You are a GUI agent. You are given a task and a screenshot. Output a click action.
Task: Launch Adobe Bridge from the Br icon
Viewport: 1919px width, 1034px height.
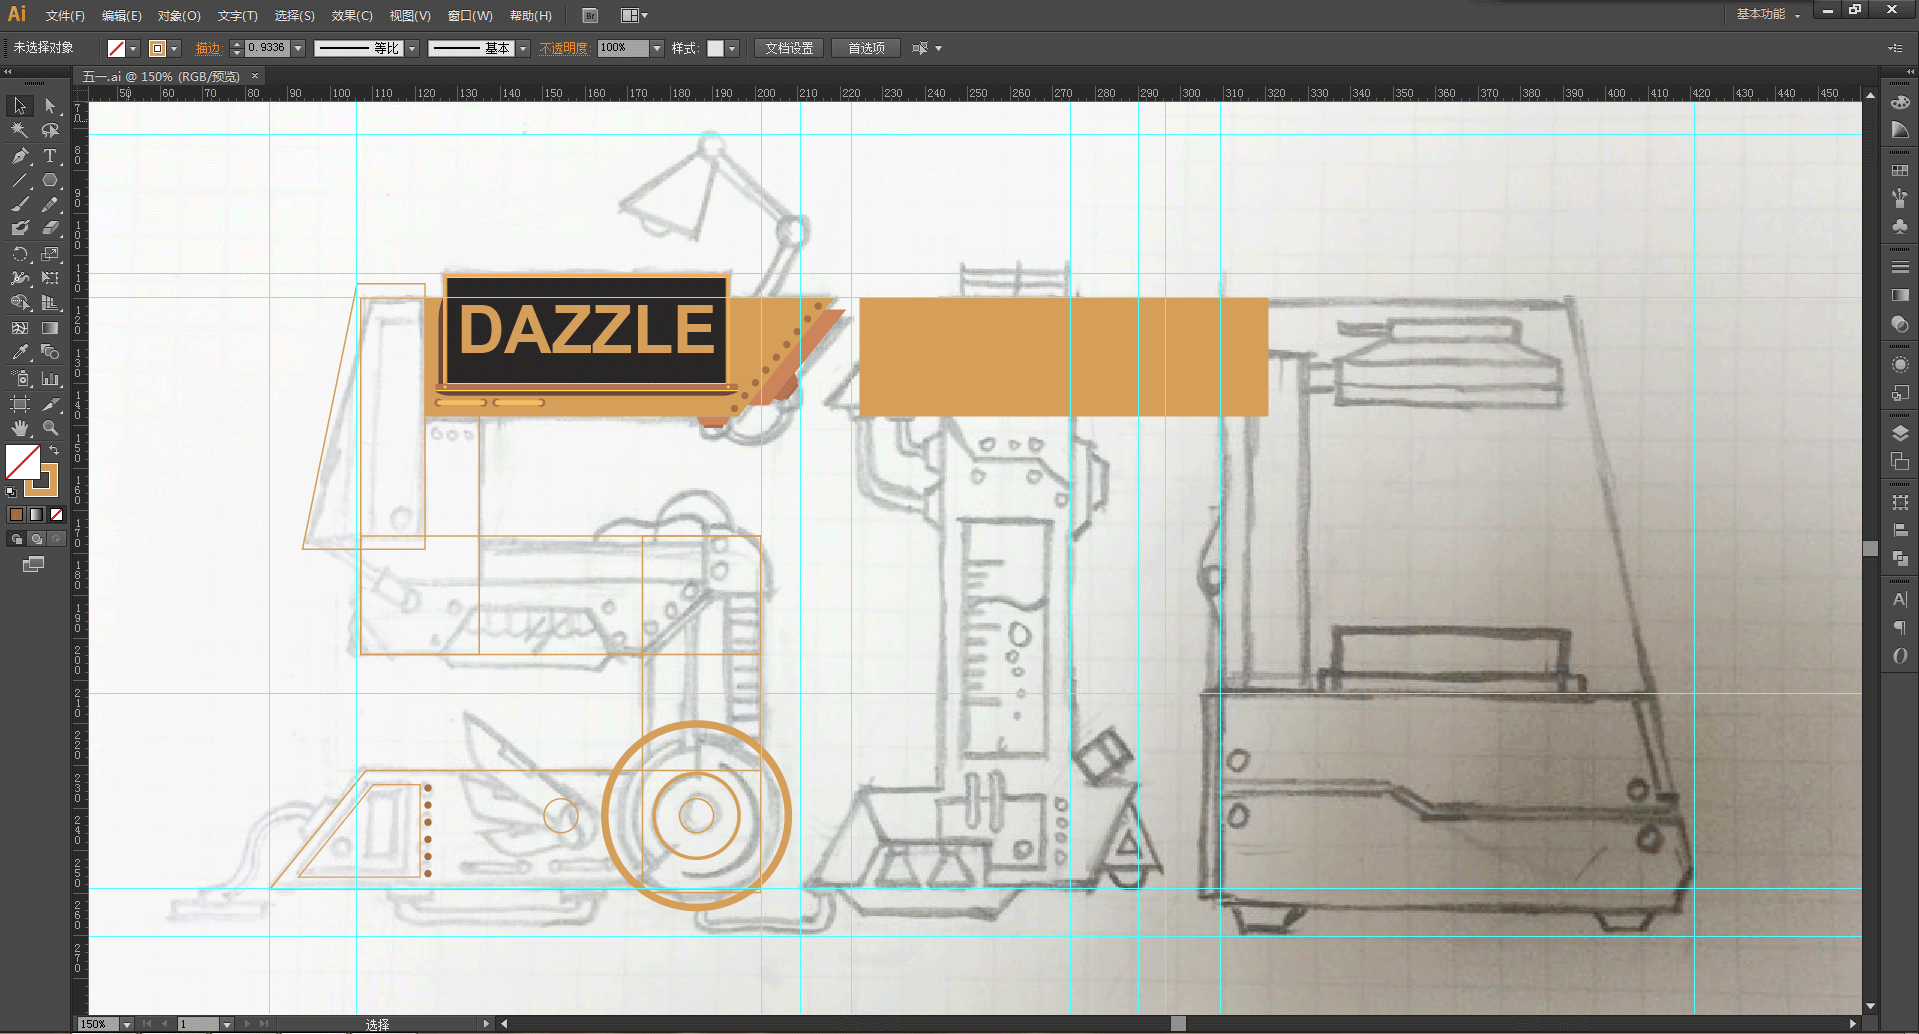click(590, 16)
